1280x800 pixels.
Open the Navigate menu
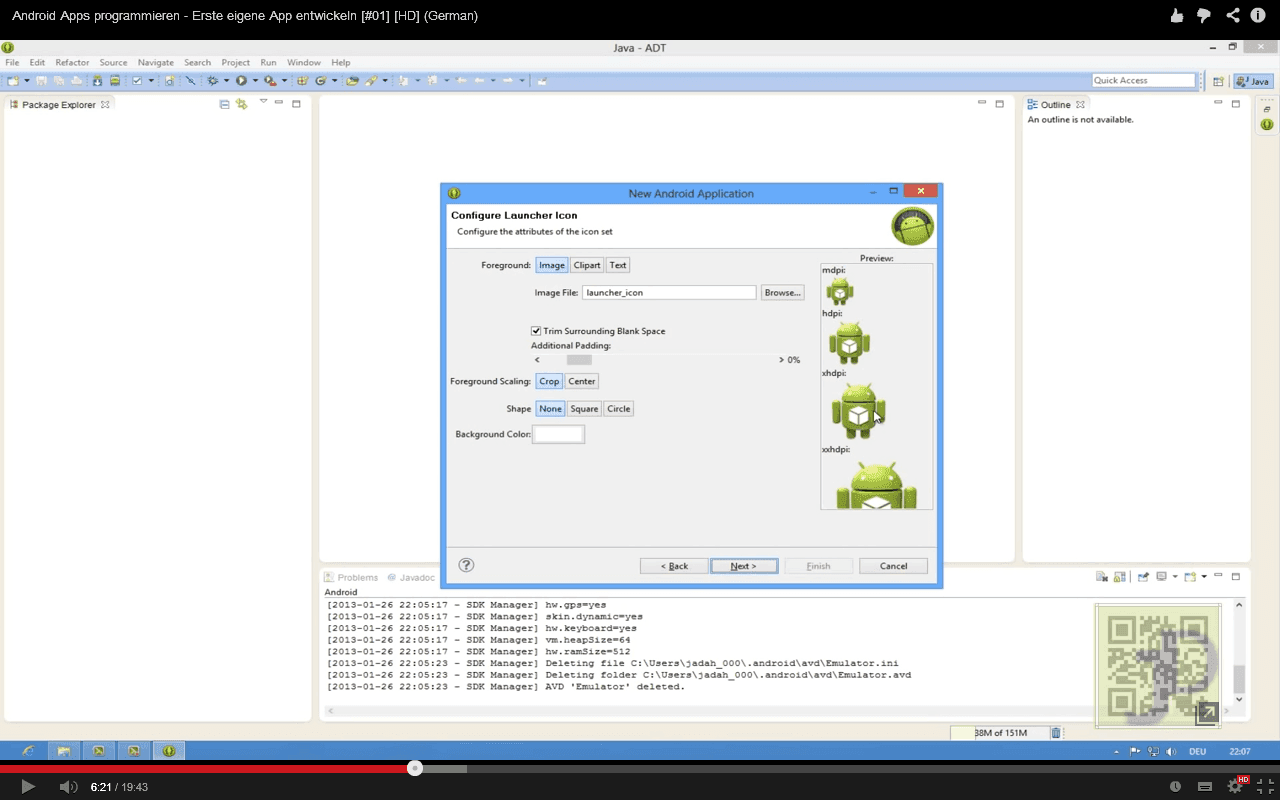[156, 62]
